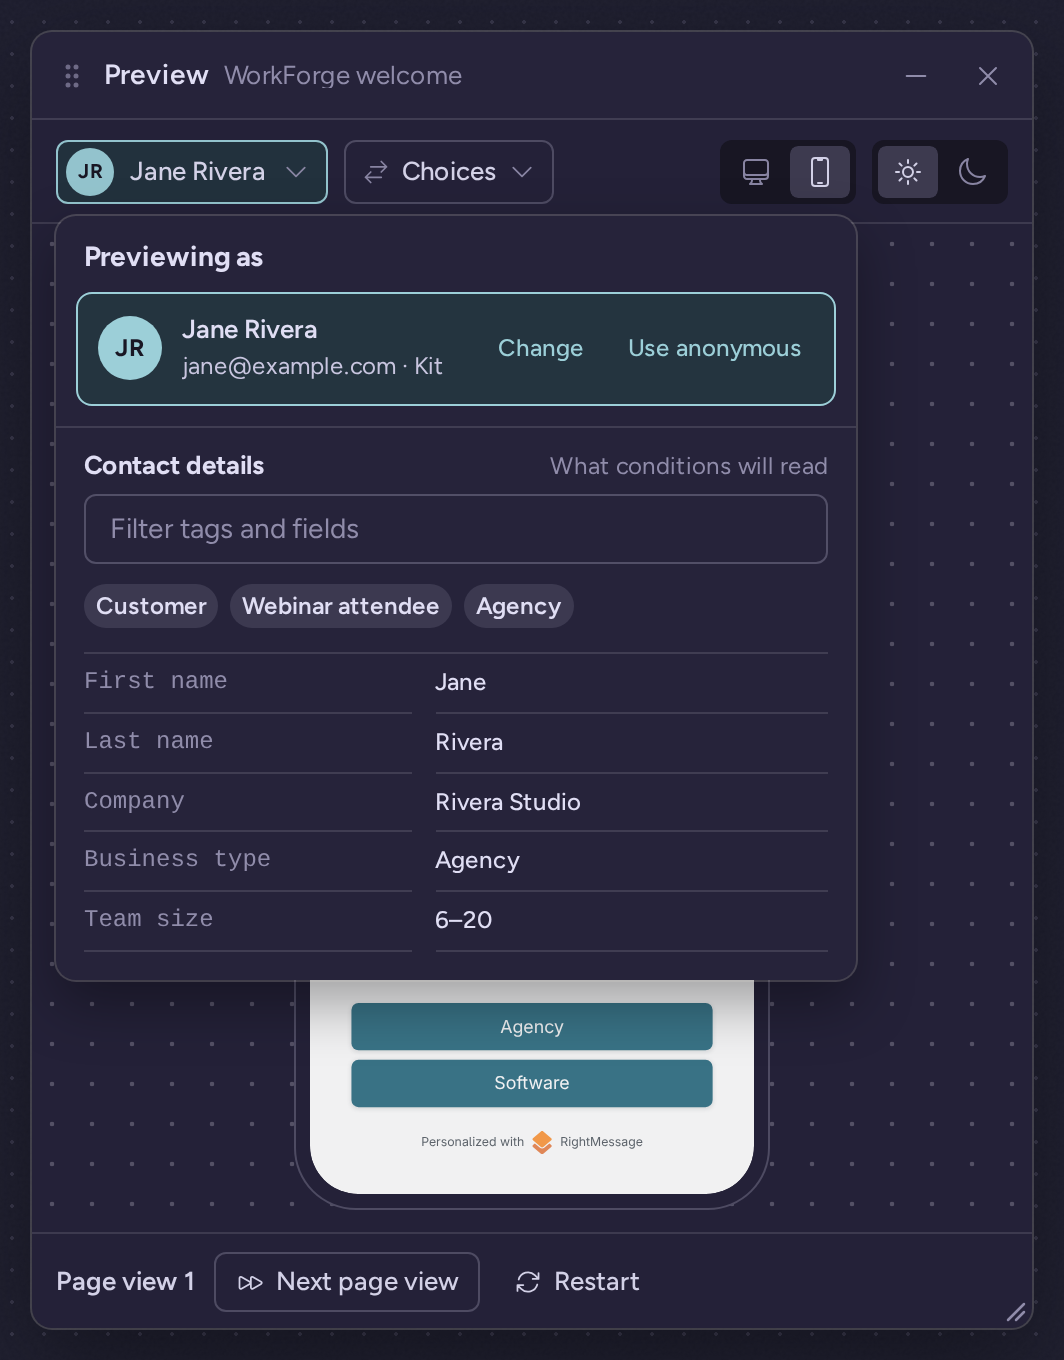Click the Company value Rivera Studio
The width and height of the screenshot is (1064, 1360).
tap(508, 802)
